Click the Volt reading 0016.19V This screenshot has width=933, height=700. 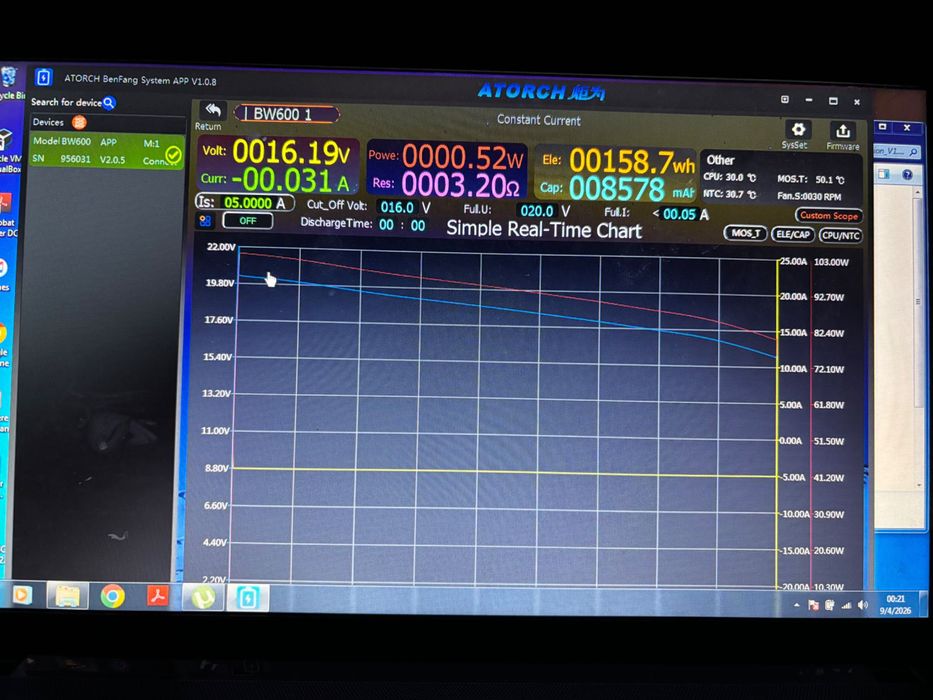(291, 152)
